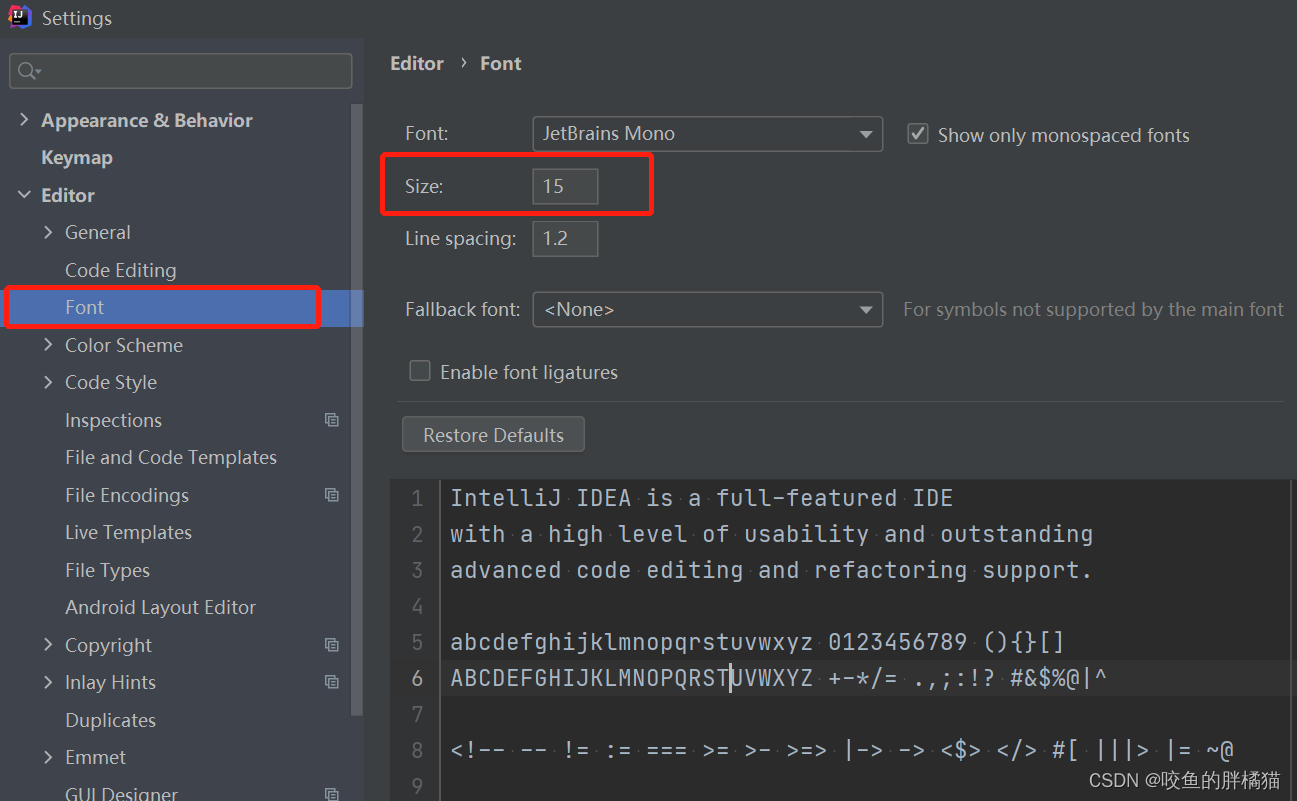Click the lowercase alphabet preview line
Viewport: 1297px width, 801px height.
[x=757, y=642]
